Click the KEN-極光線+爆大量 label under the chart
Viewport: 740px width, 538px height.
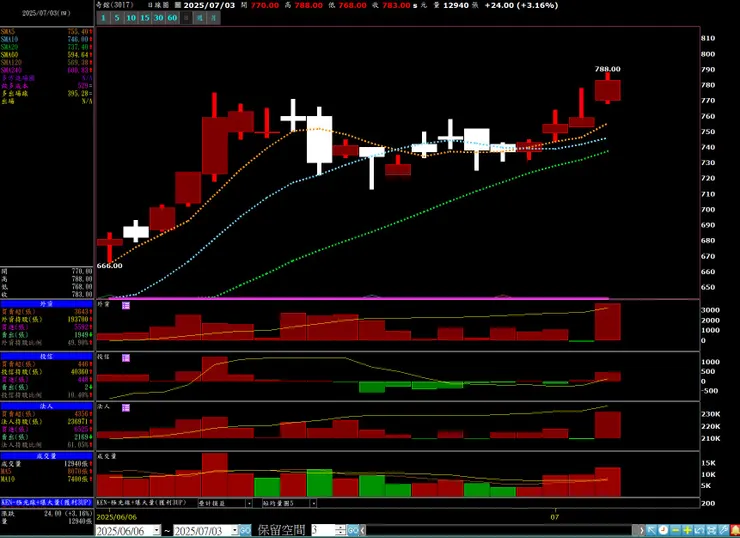pos(142,503)
